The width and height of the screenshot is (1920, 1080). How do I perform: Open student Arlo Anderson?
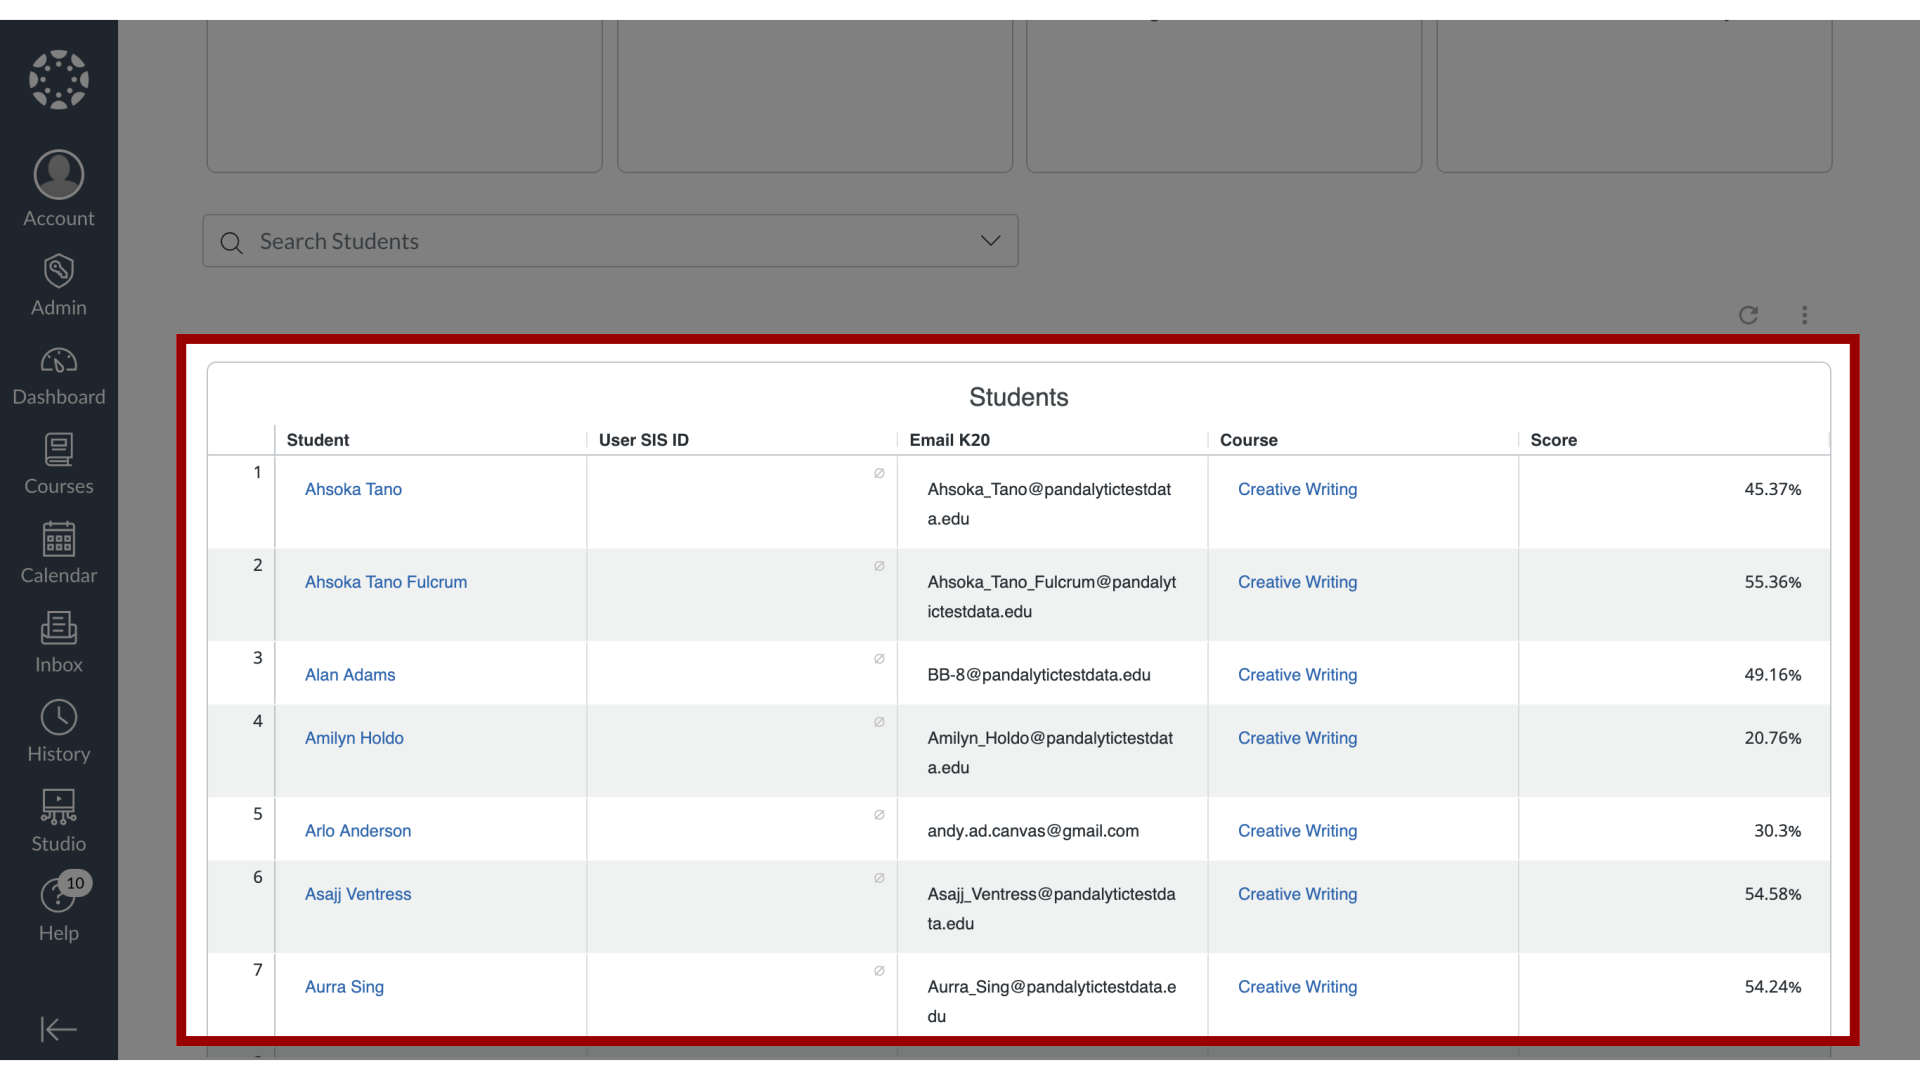pos(357,831)
